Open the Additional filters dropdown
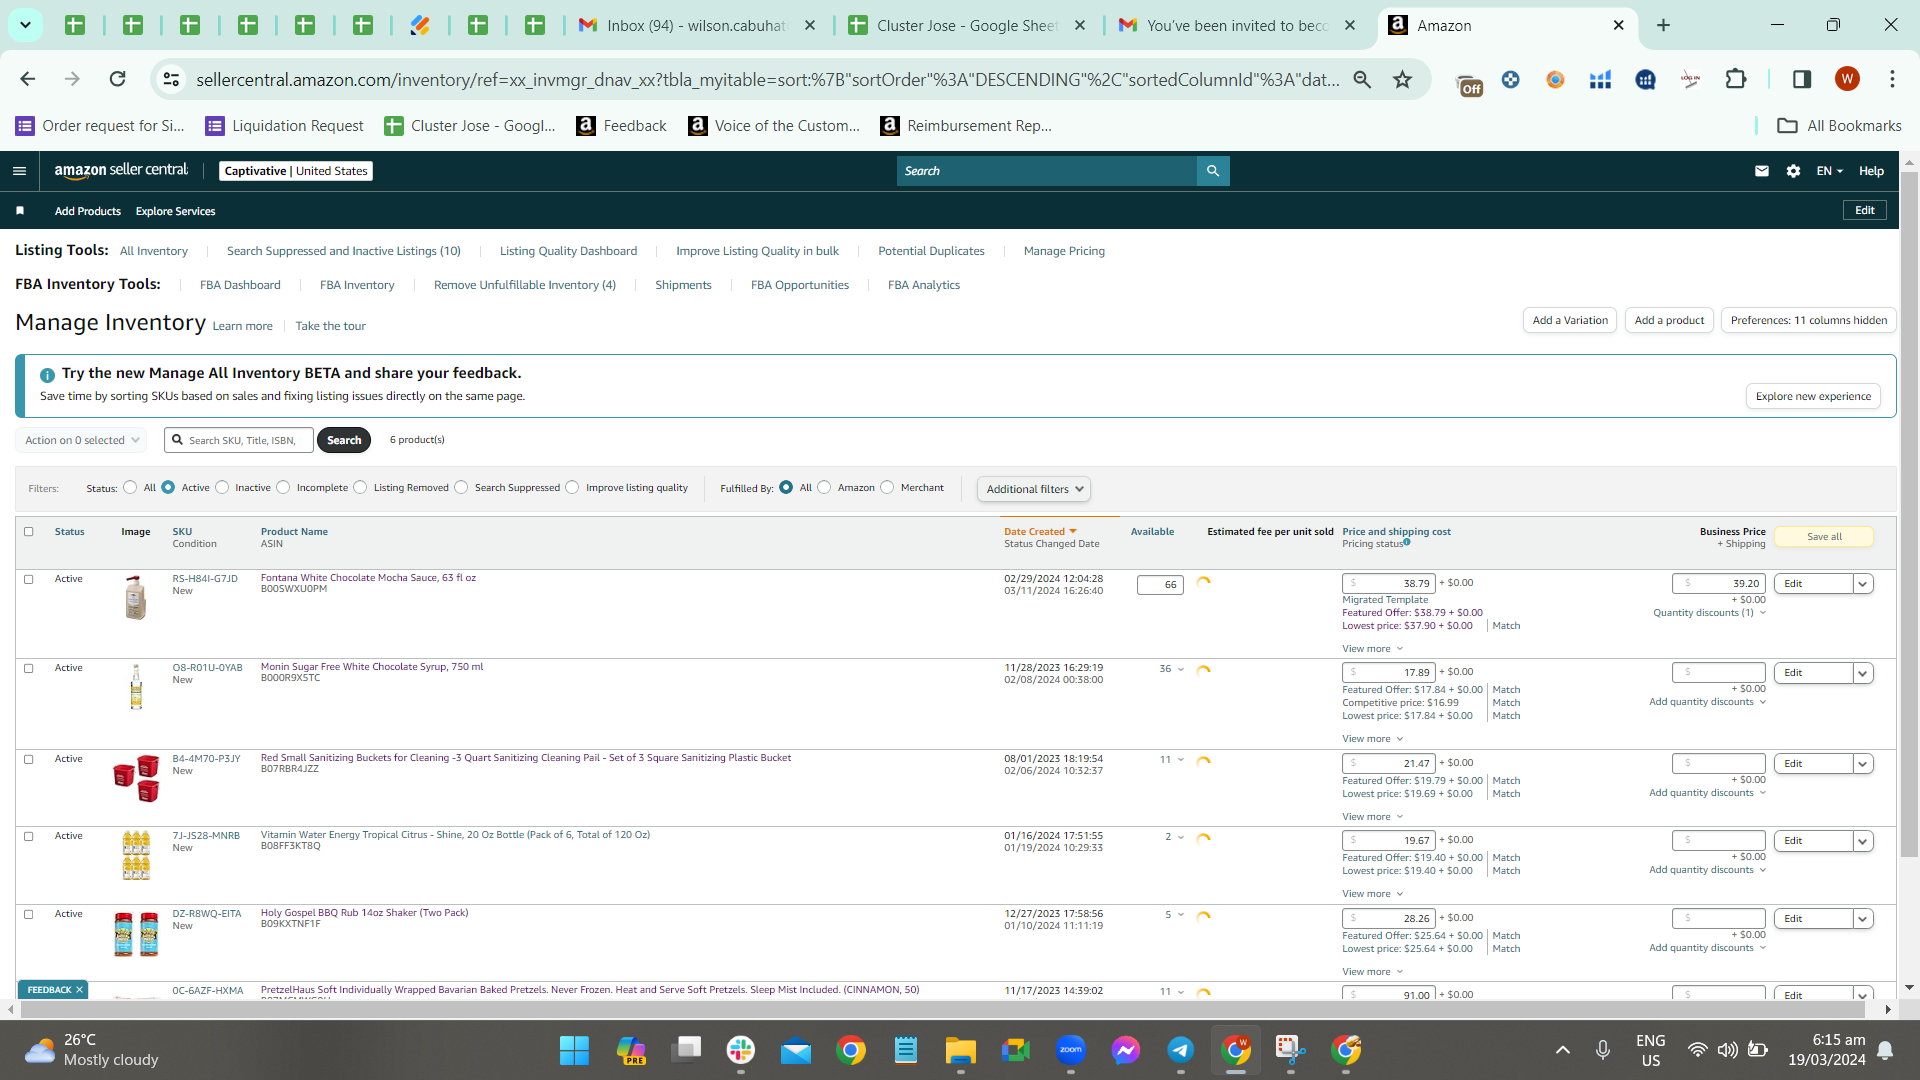Image resolution: width=1920 pixels, height=1080 pixels. click(x=1034, y=489)
